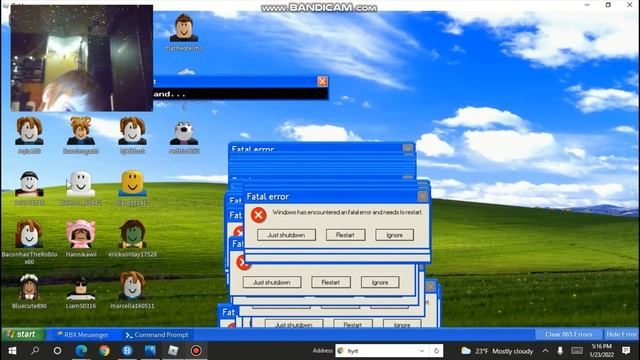Expand the Address bar dropdown arrow

422,351
